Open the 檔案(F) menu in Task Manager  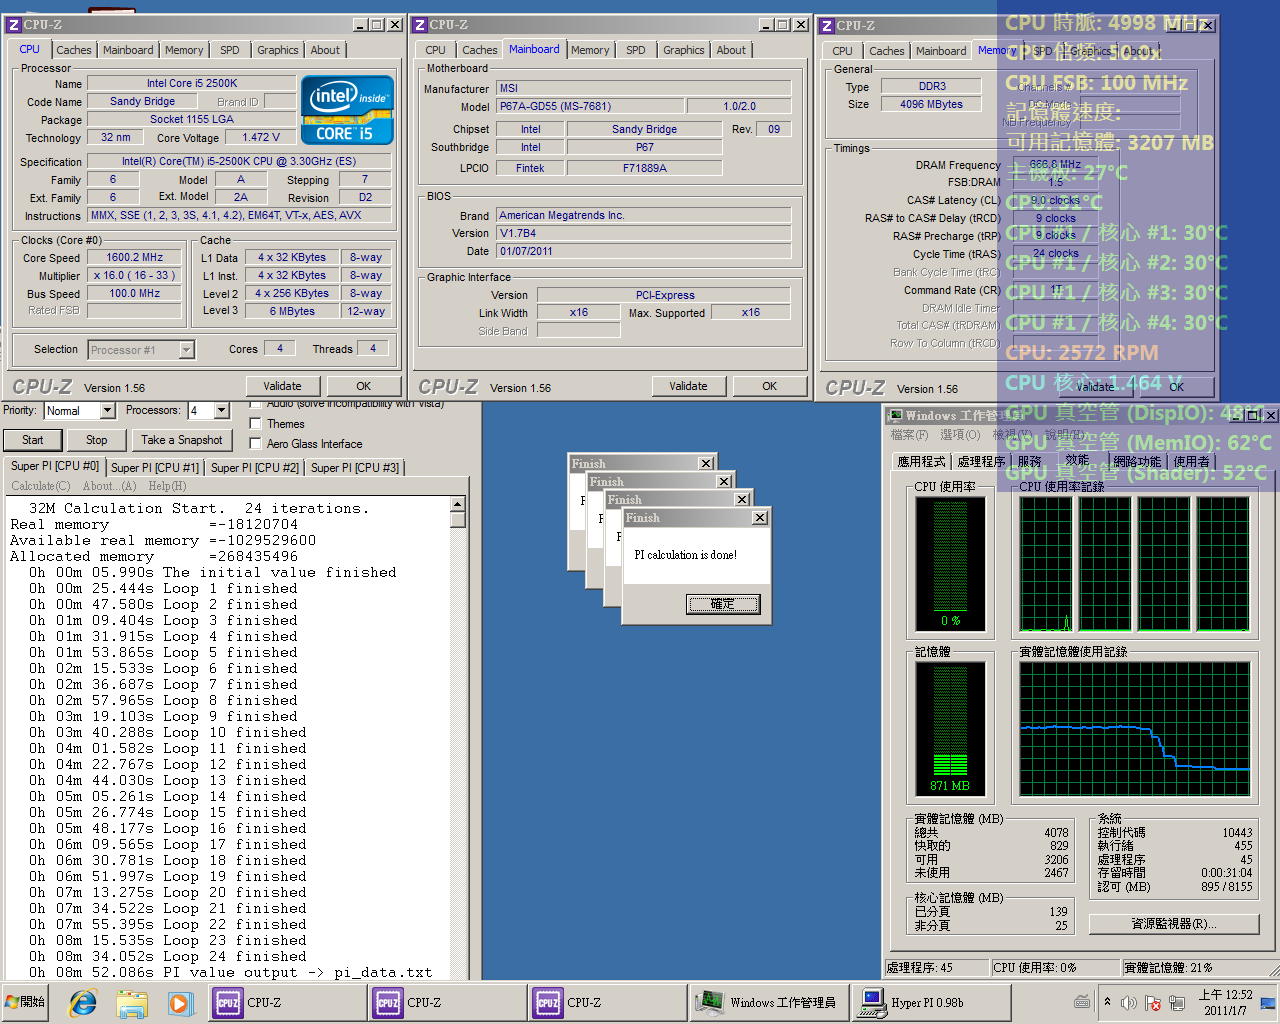(x=909, y=435)
